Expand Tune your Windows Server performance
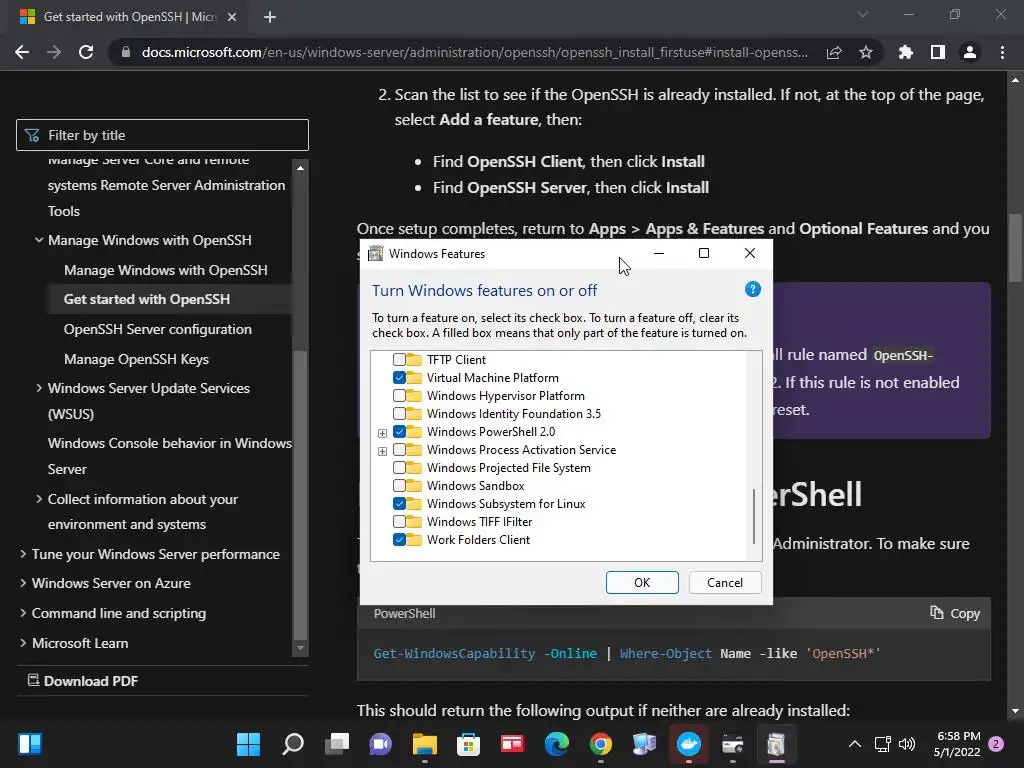The image size is (1024, 768). pyautogui.click(x=23, y=554)
